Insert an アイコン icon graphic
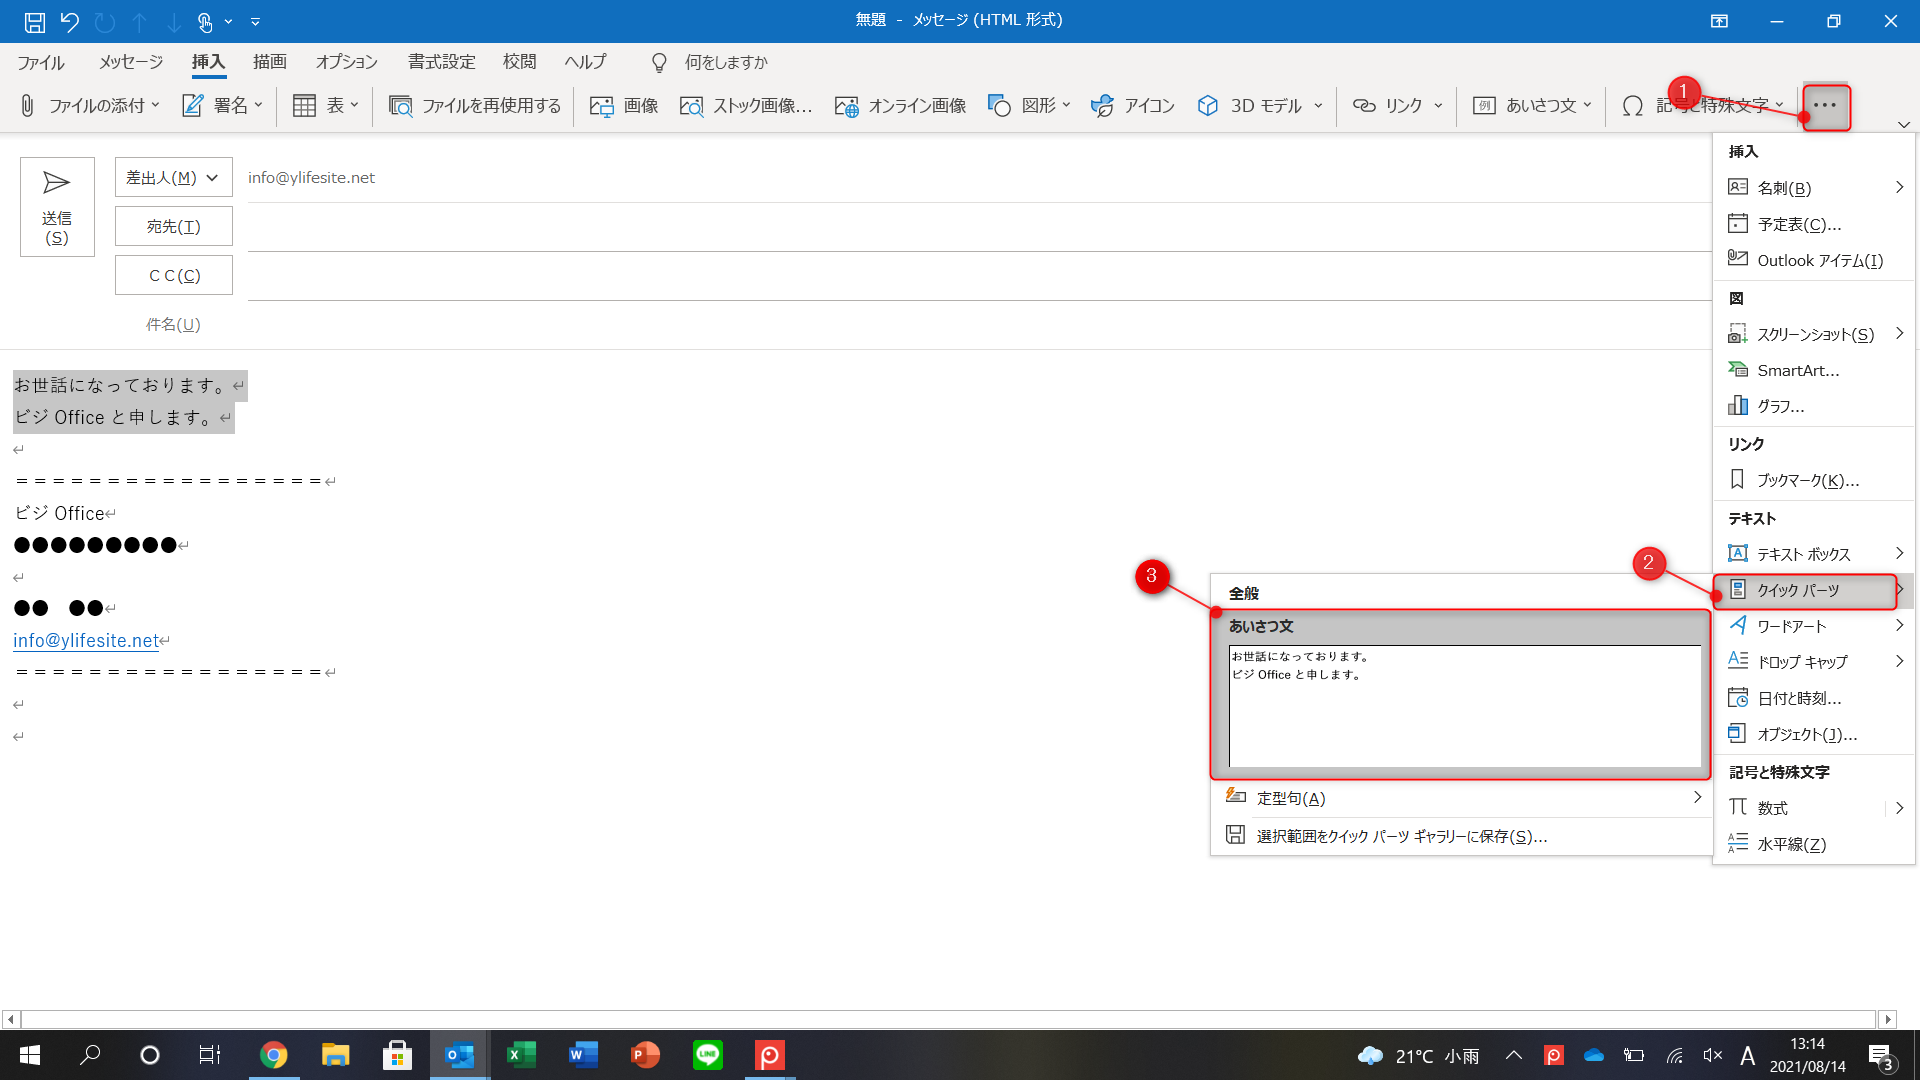 pos(1132,105)
